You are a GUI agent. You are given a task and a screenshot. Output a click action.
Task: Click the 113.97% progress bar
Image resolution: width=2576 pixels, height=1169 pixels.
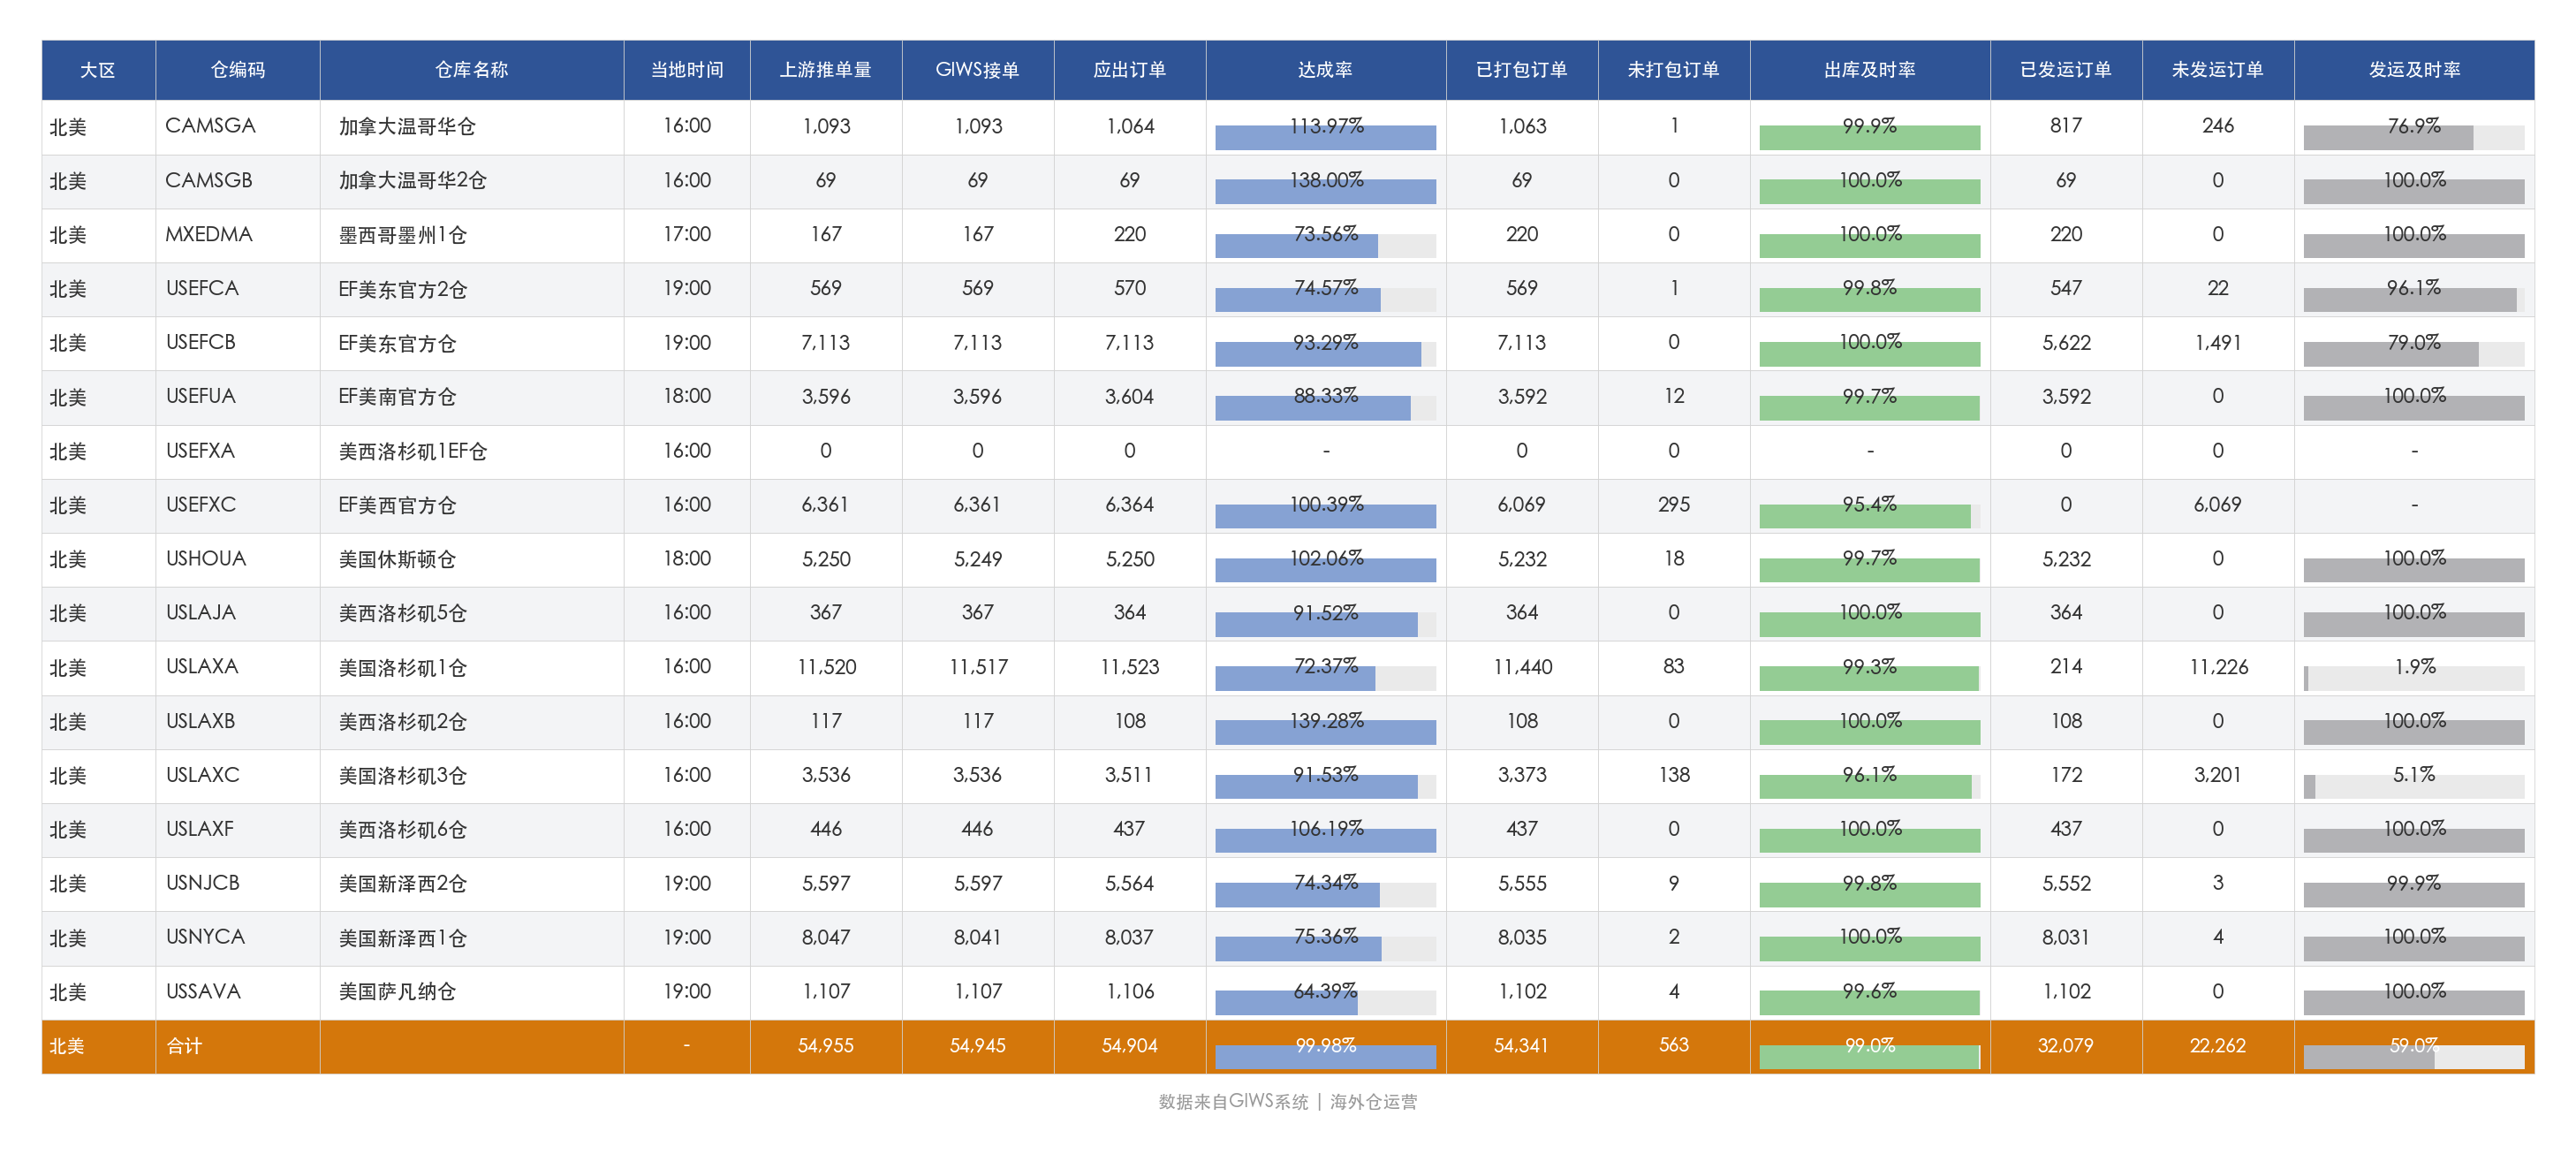click(x=1325, y=137)
